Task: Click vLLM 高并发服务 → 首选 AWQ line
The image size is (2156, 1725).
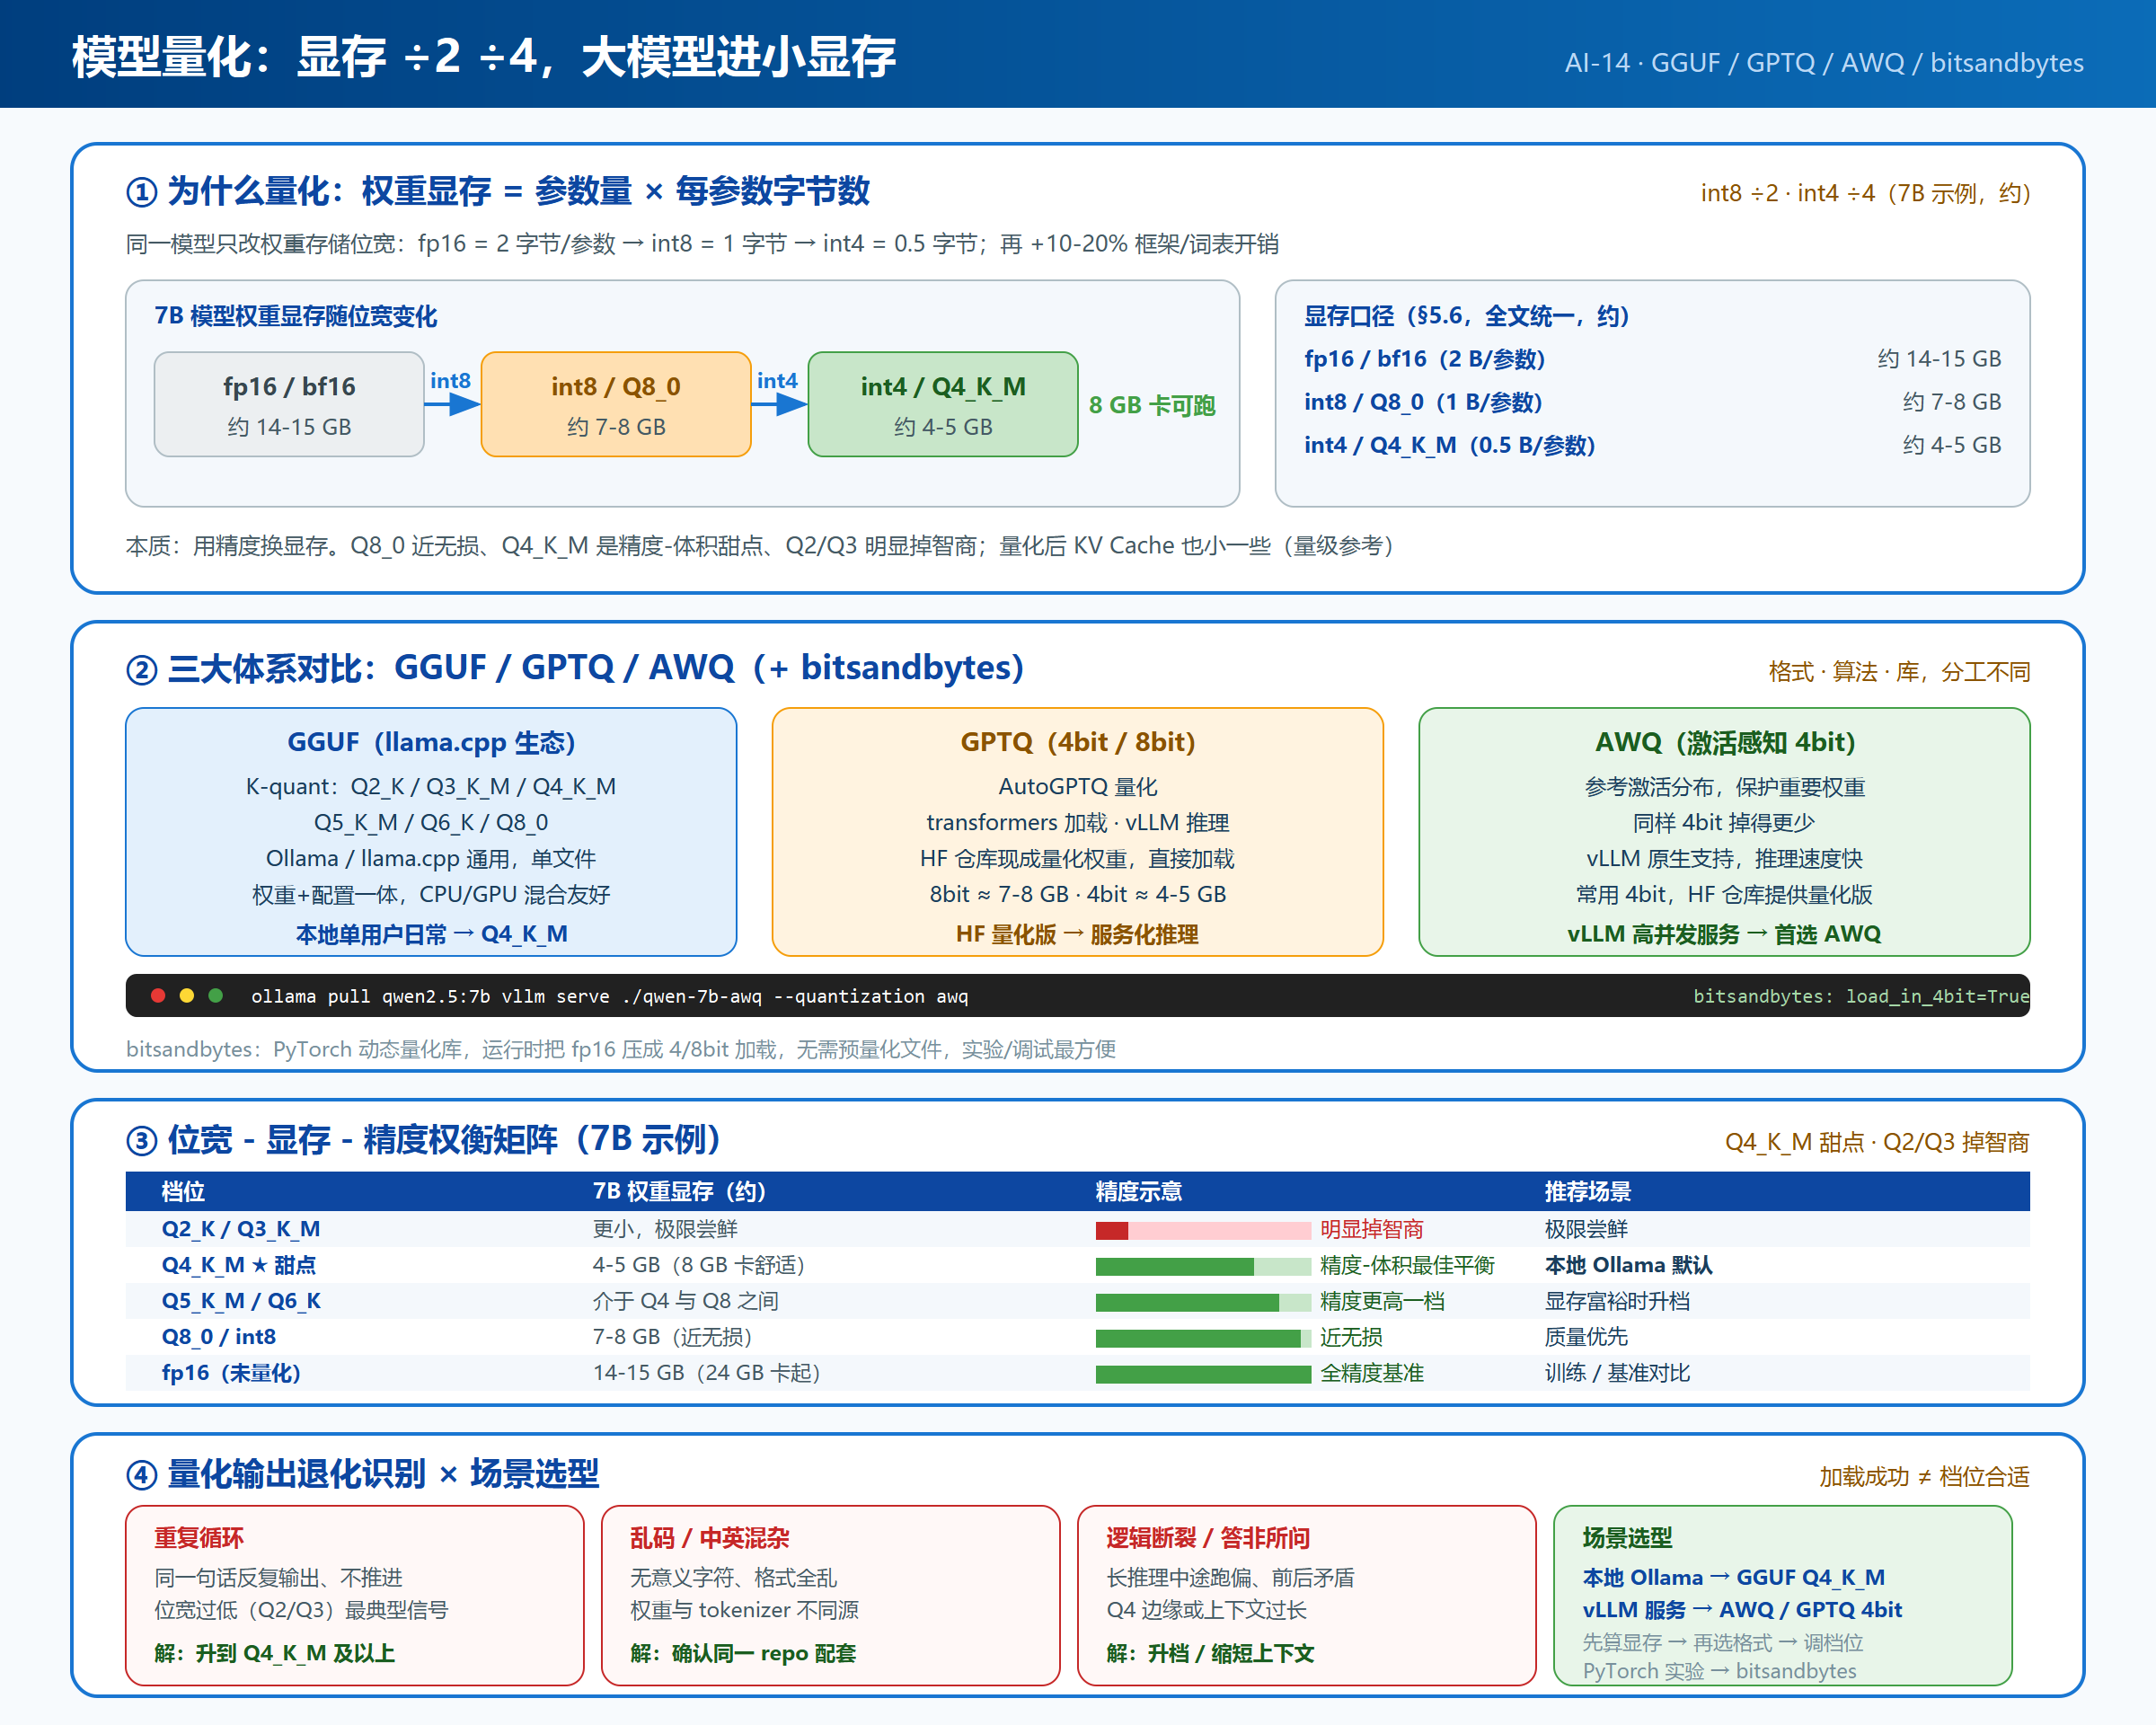Action: pos(1724,934)
